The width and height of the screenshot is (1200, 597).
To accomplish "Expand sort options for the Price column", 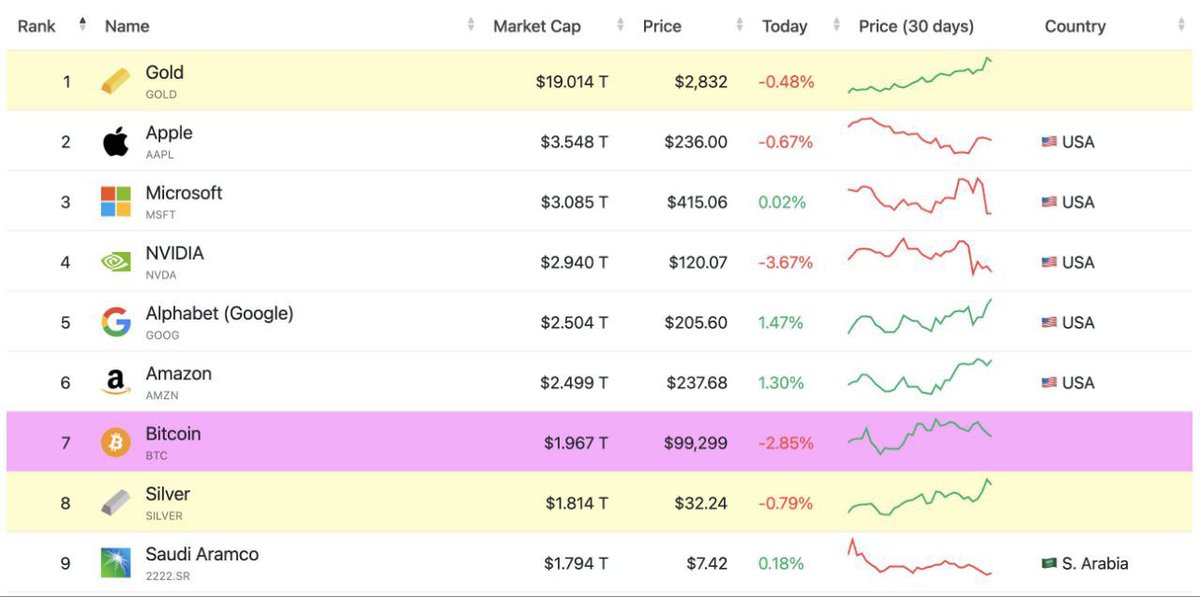I will coord(738,25).
